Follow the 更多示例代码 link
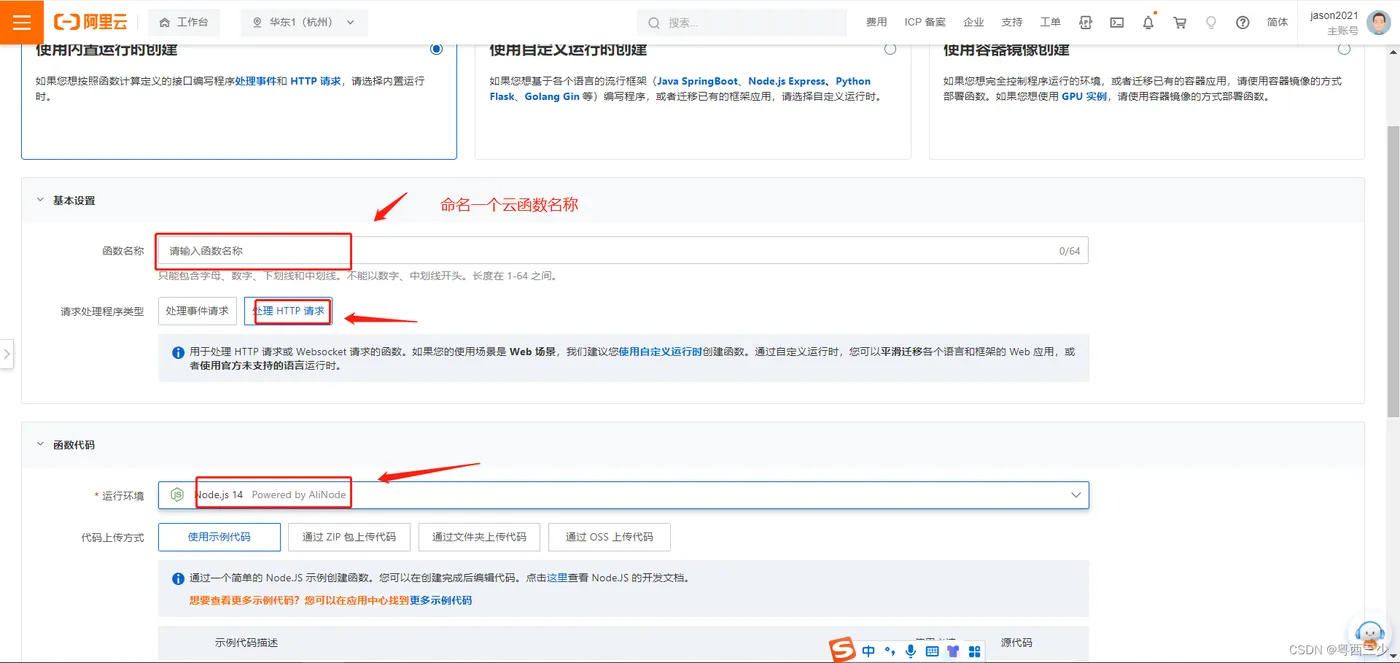The image size is (1400, 663). click(x=441, y=601)
